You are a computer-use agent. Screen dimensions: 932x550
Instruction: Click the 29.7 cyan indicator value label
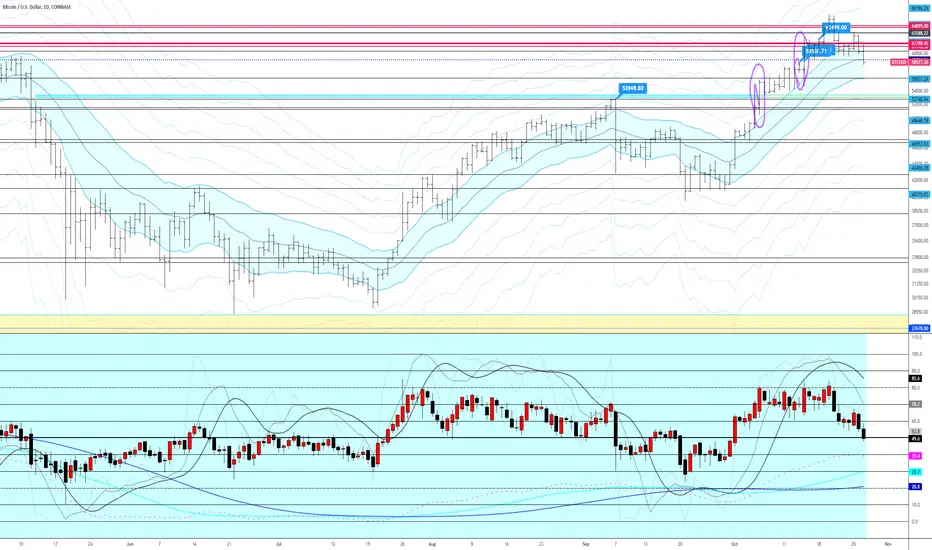click(915, 472)
